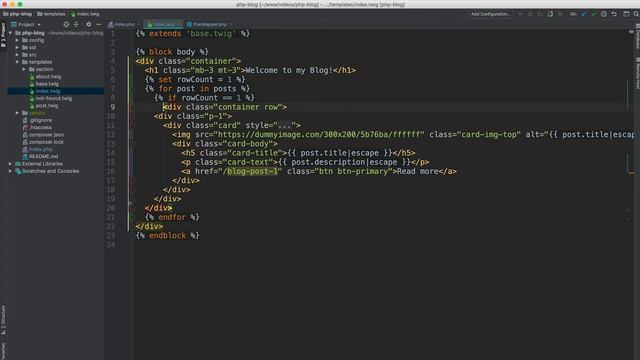Select not-found.twig in project tree

pos(53,98)
